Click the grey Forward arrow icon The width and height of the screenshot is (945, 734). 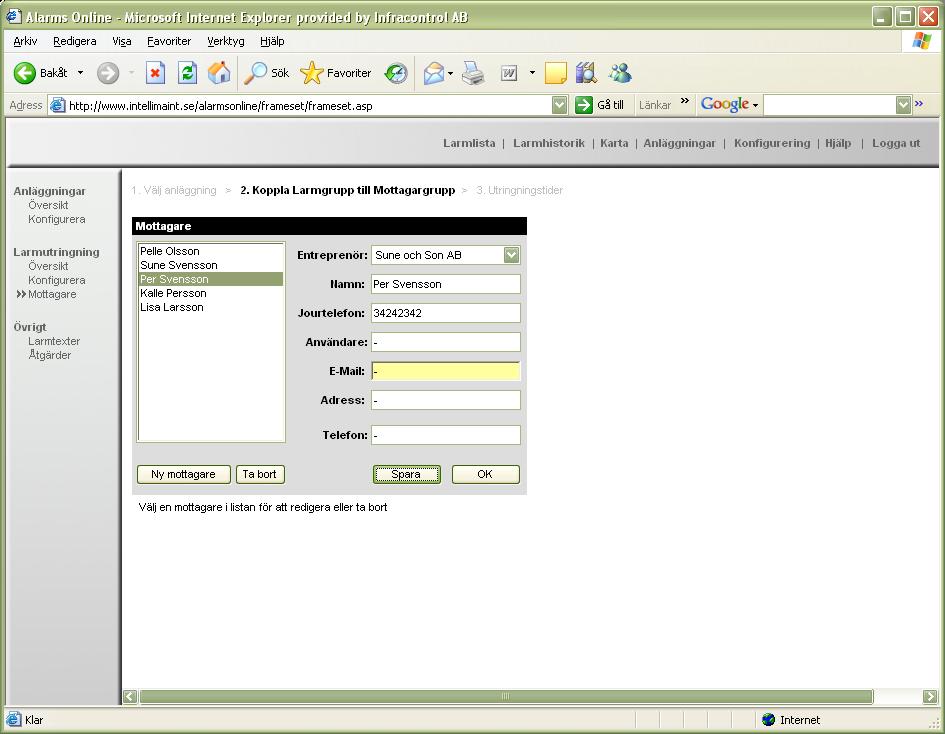[108, 73]
